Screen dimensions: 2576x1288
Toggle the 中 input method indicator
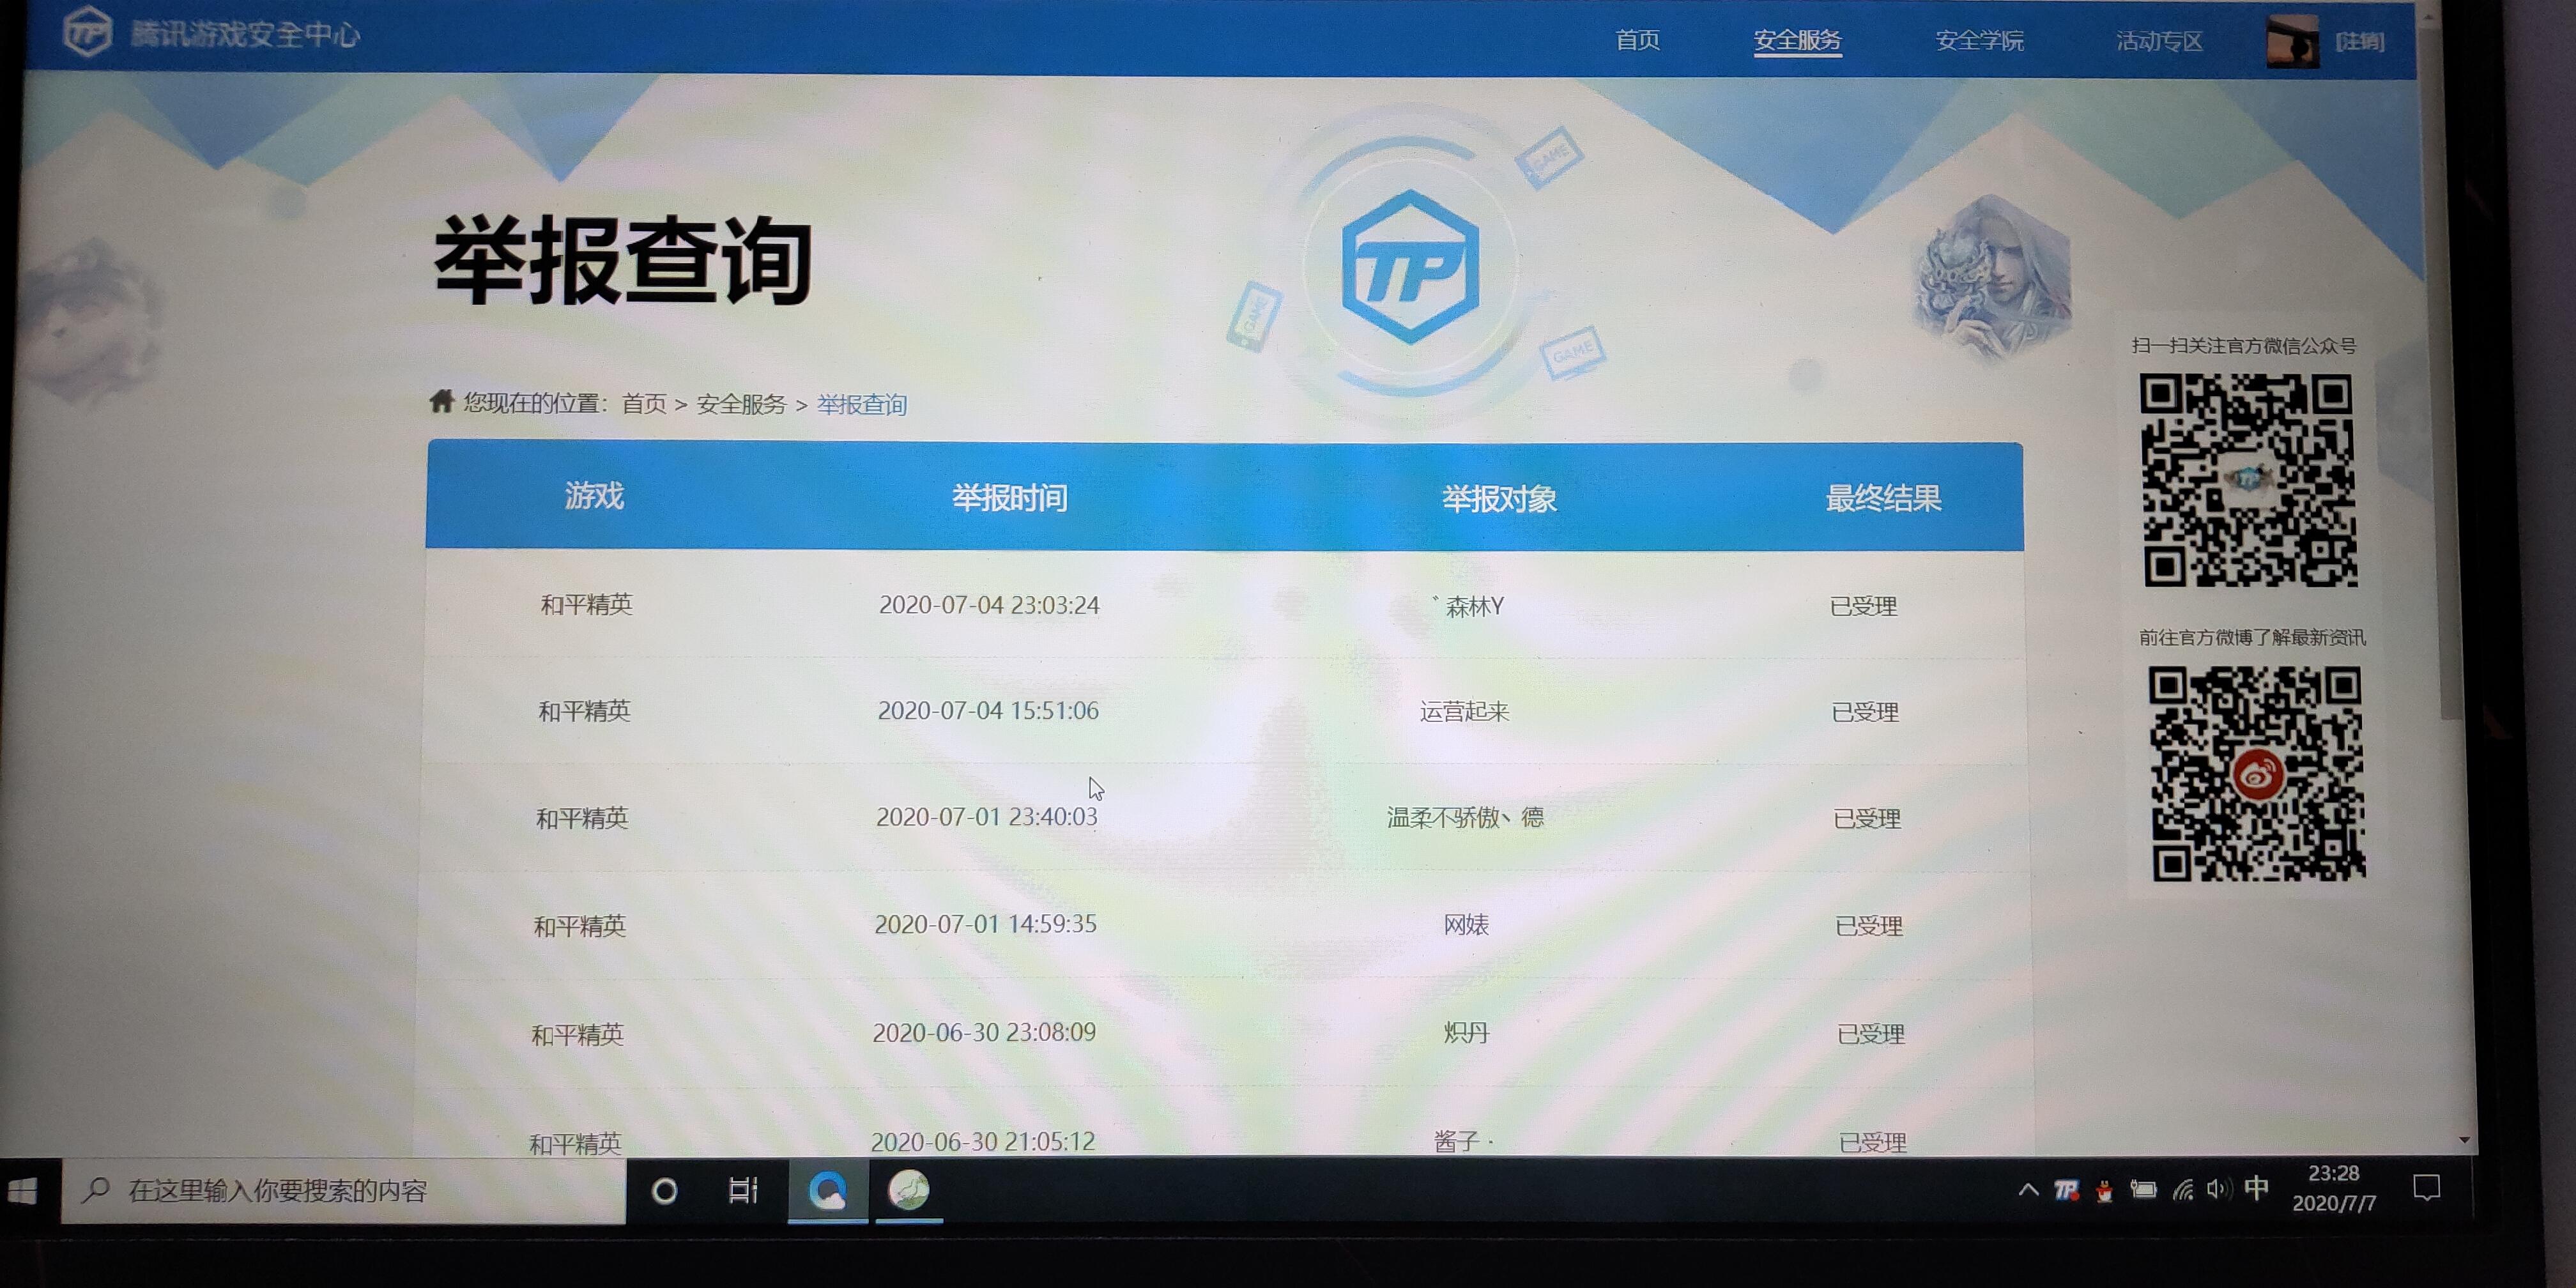pos(2257,1188)
